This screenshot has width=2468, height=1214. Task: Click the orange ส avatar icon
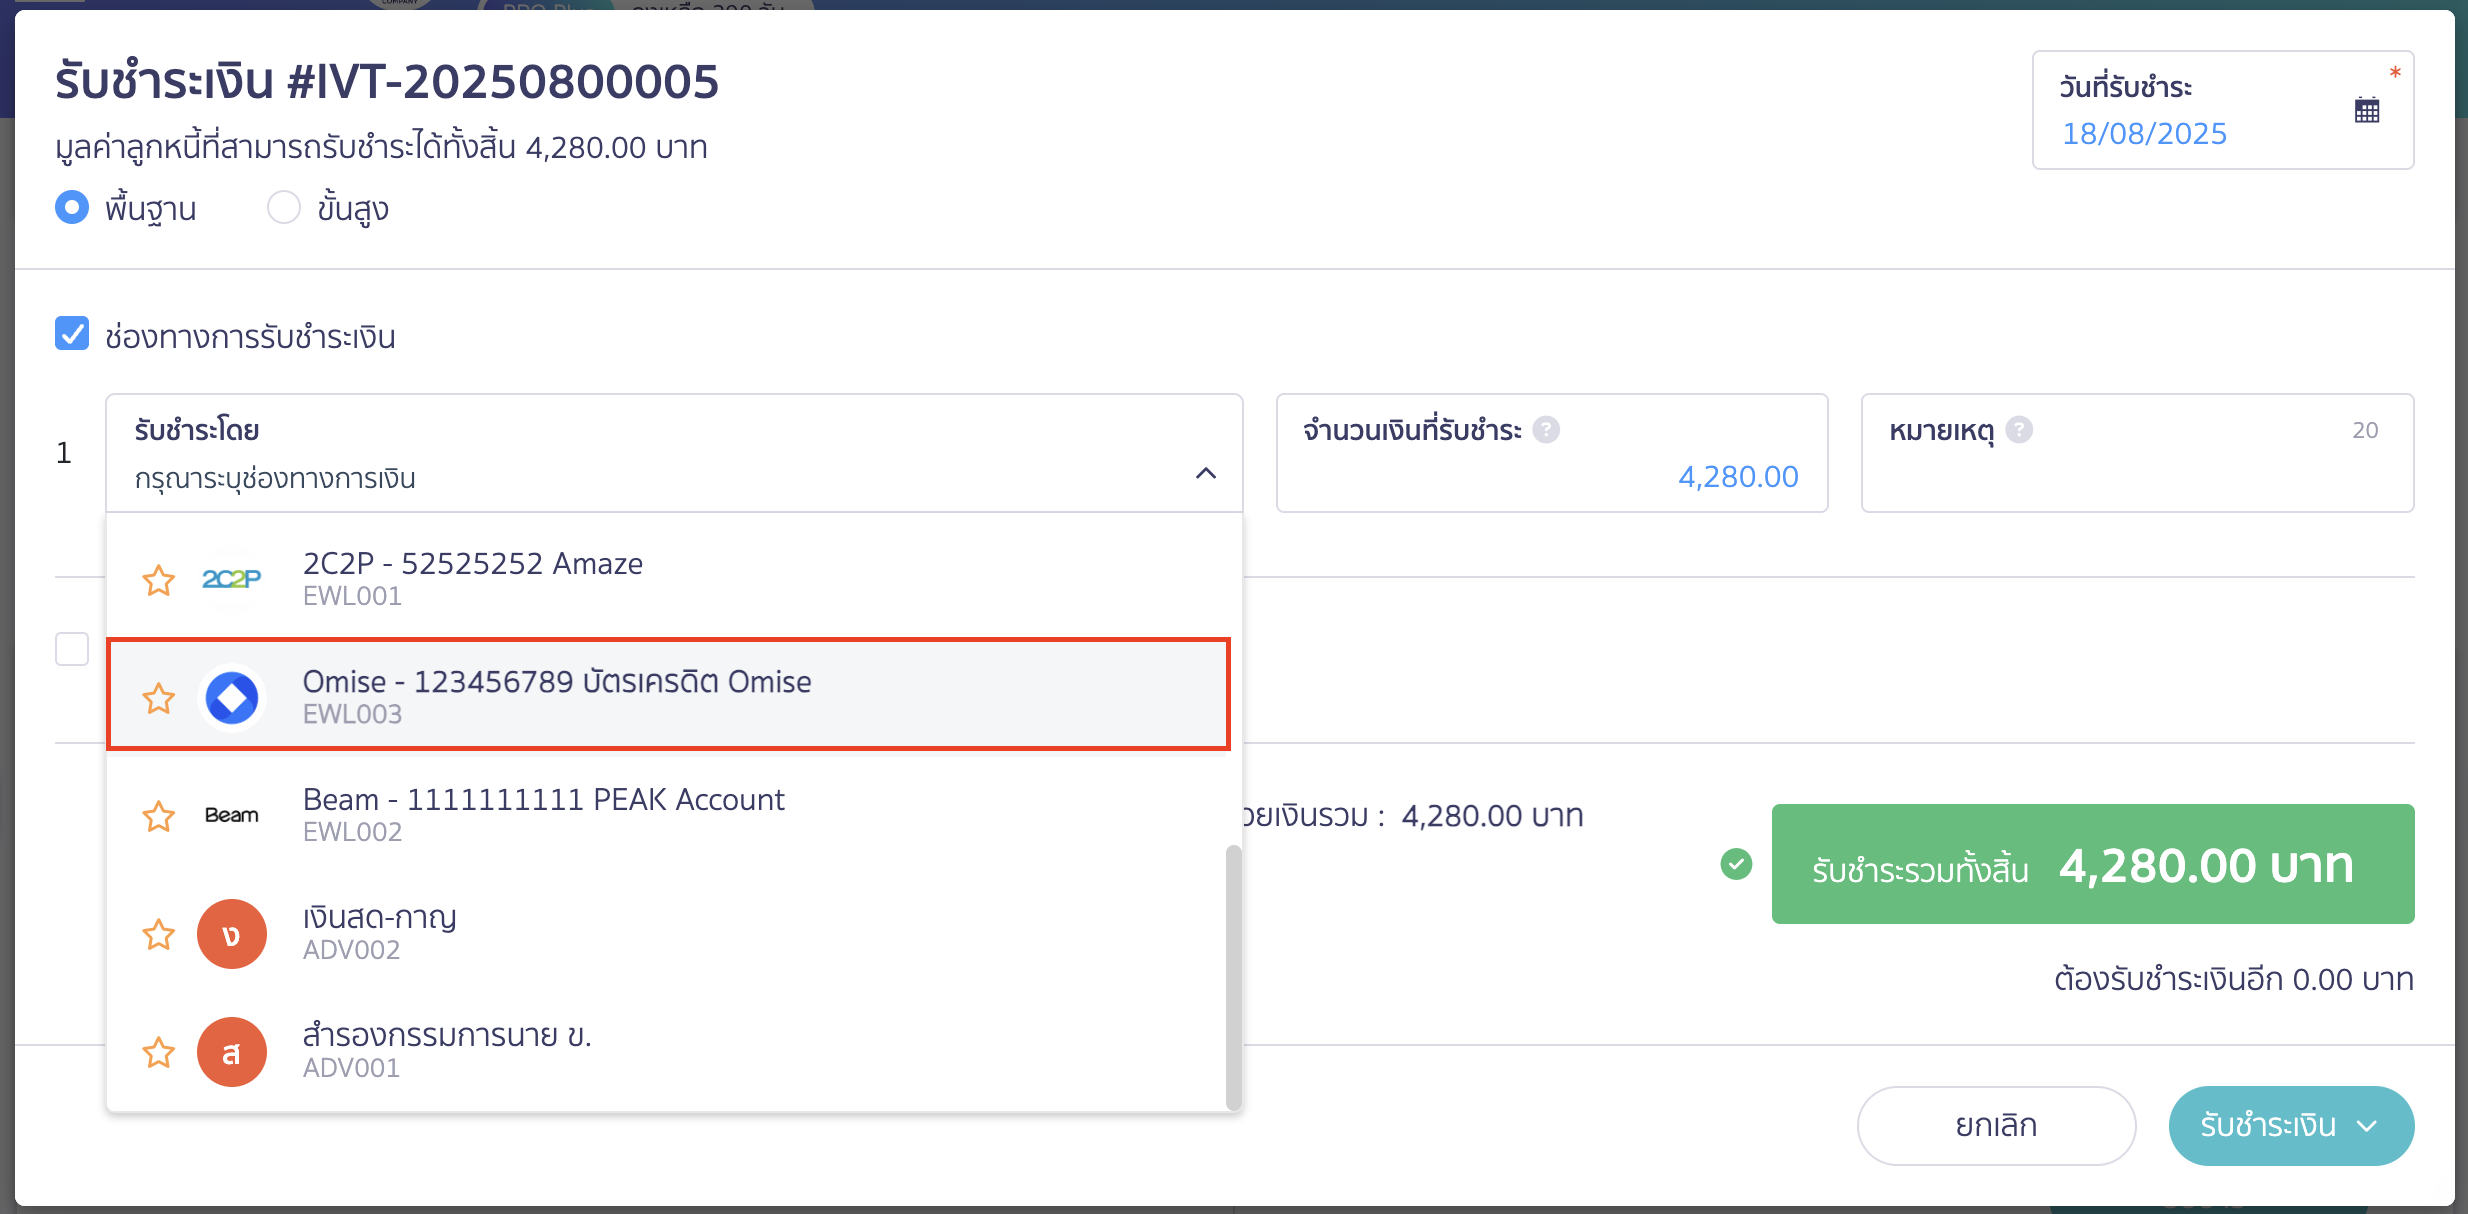click(x=231, y=1052)
